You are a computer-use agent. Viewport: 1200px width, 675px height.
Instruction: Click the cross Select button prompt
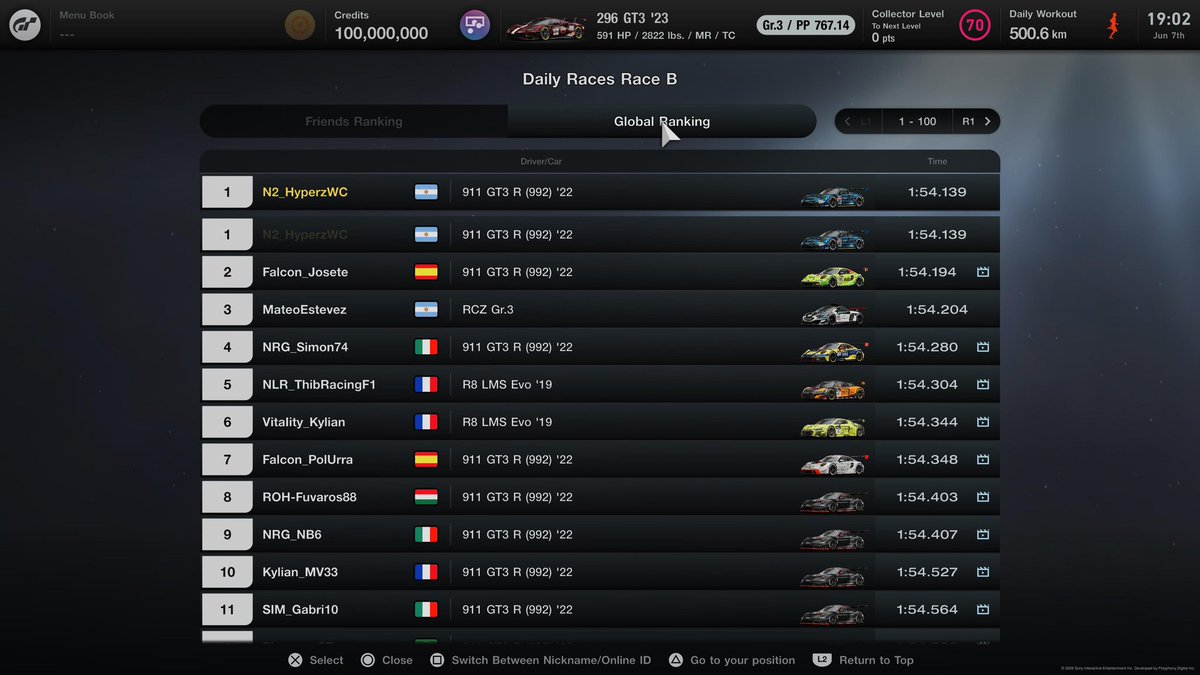tap(316, 660)
